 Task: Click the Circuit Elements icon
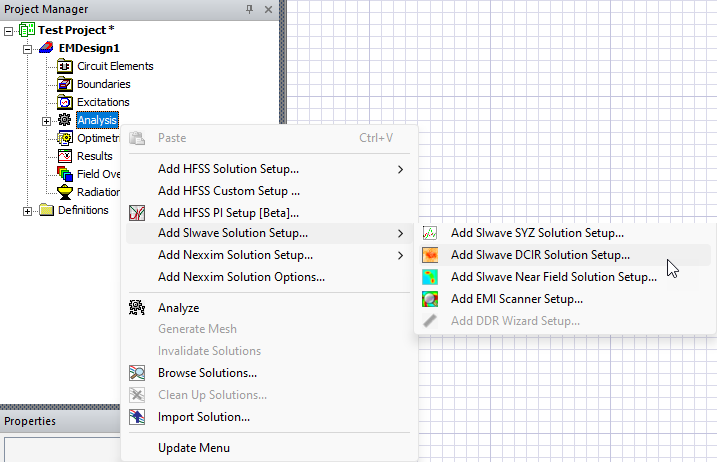coord(64,66)
